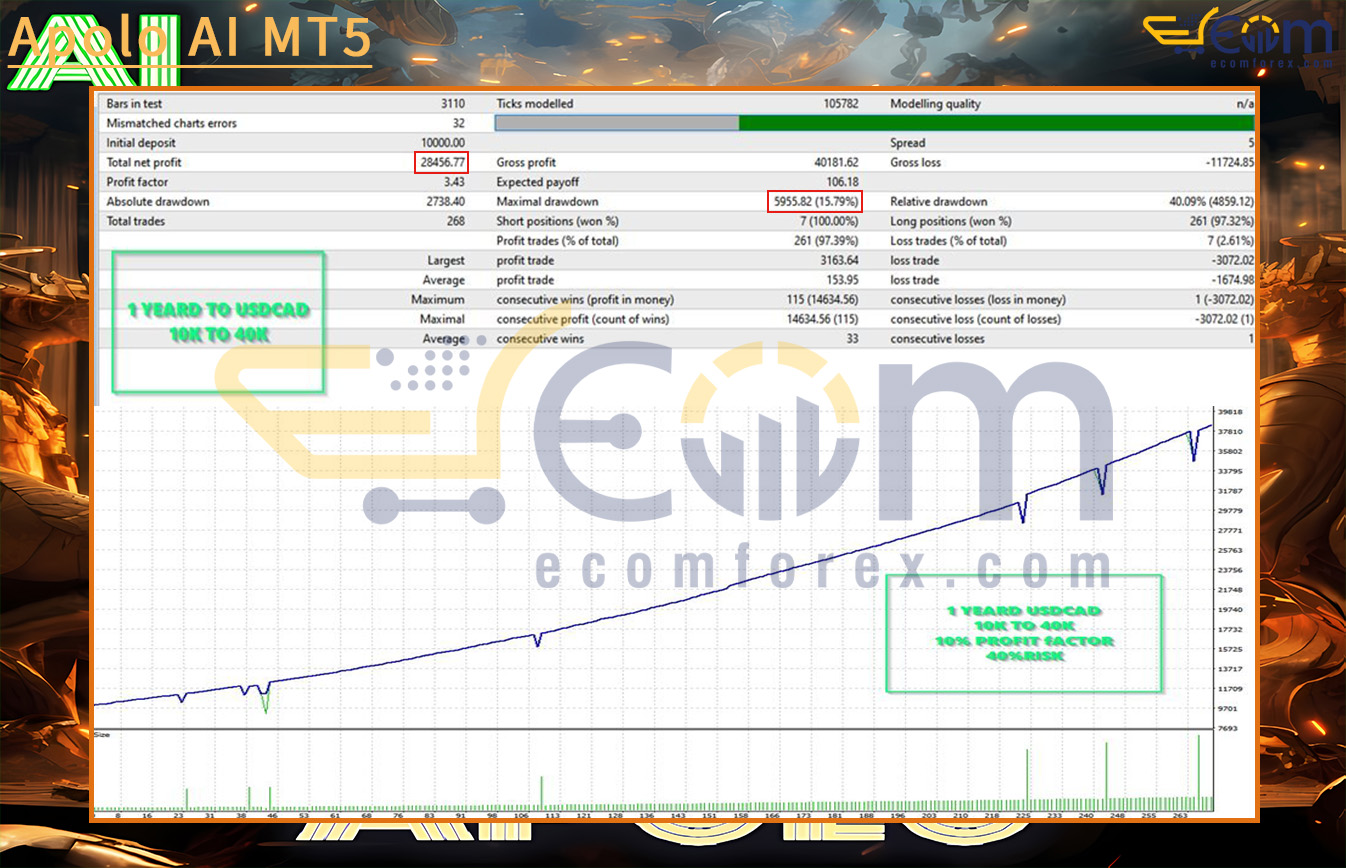Click the Total trades value 268
Viewport: 1346px width, 868px height.
pyautogui.click(x=454, y=221)
